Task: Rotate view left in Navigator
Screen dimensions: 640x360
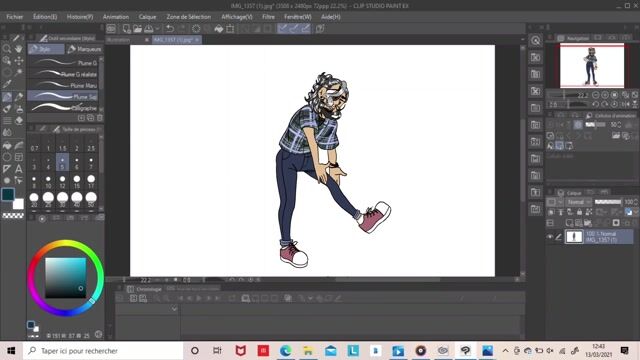Action: coord(596,104)
